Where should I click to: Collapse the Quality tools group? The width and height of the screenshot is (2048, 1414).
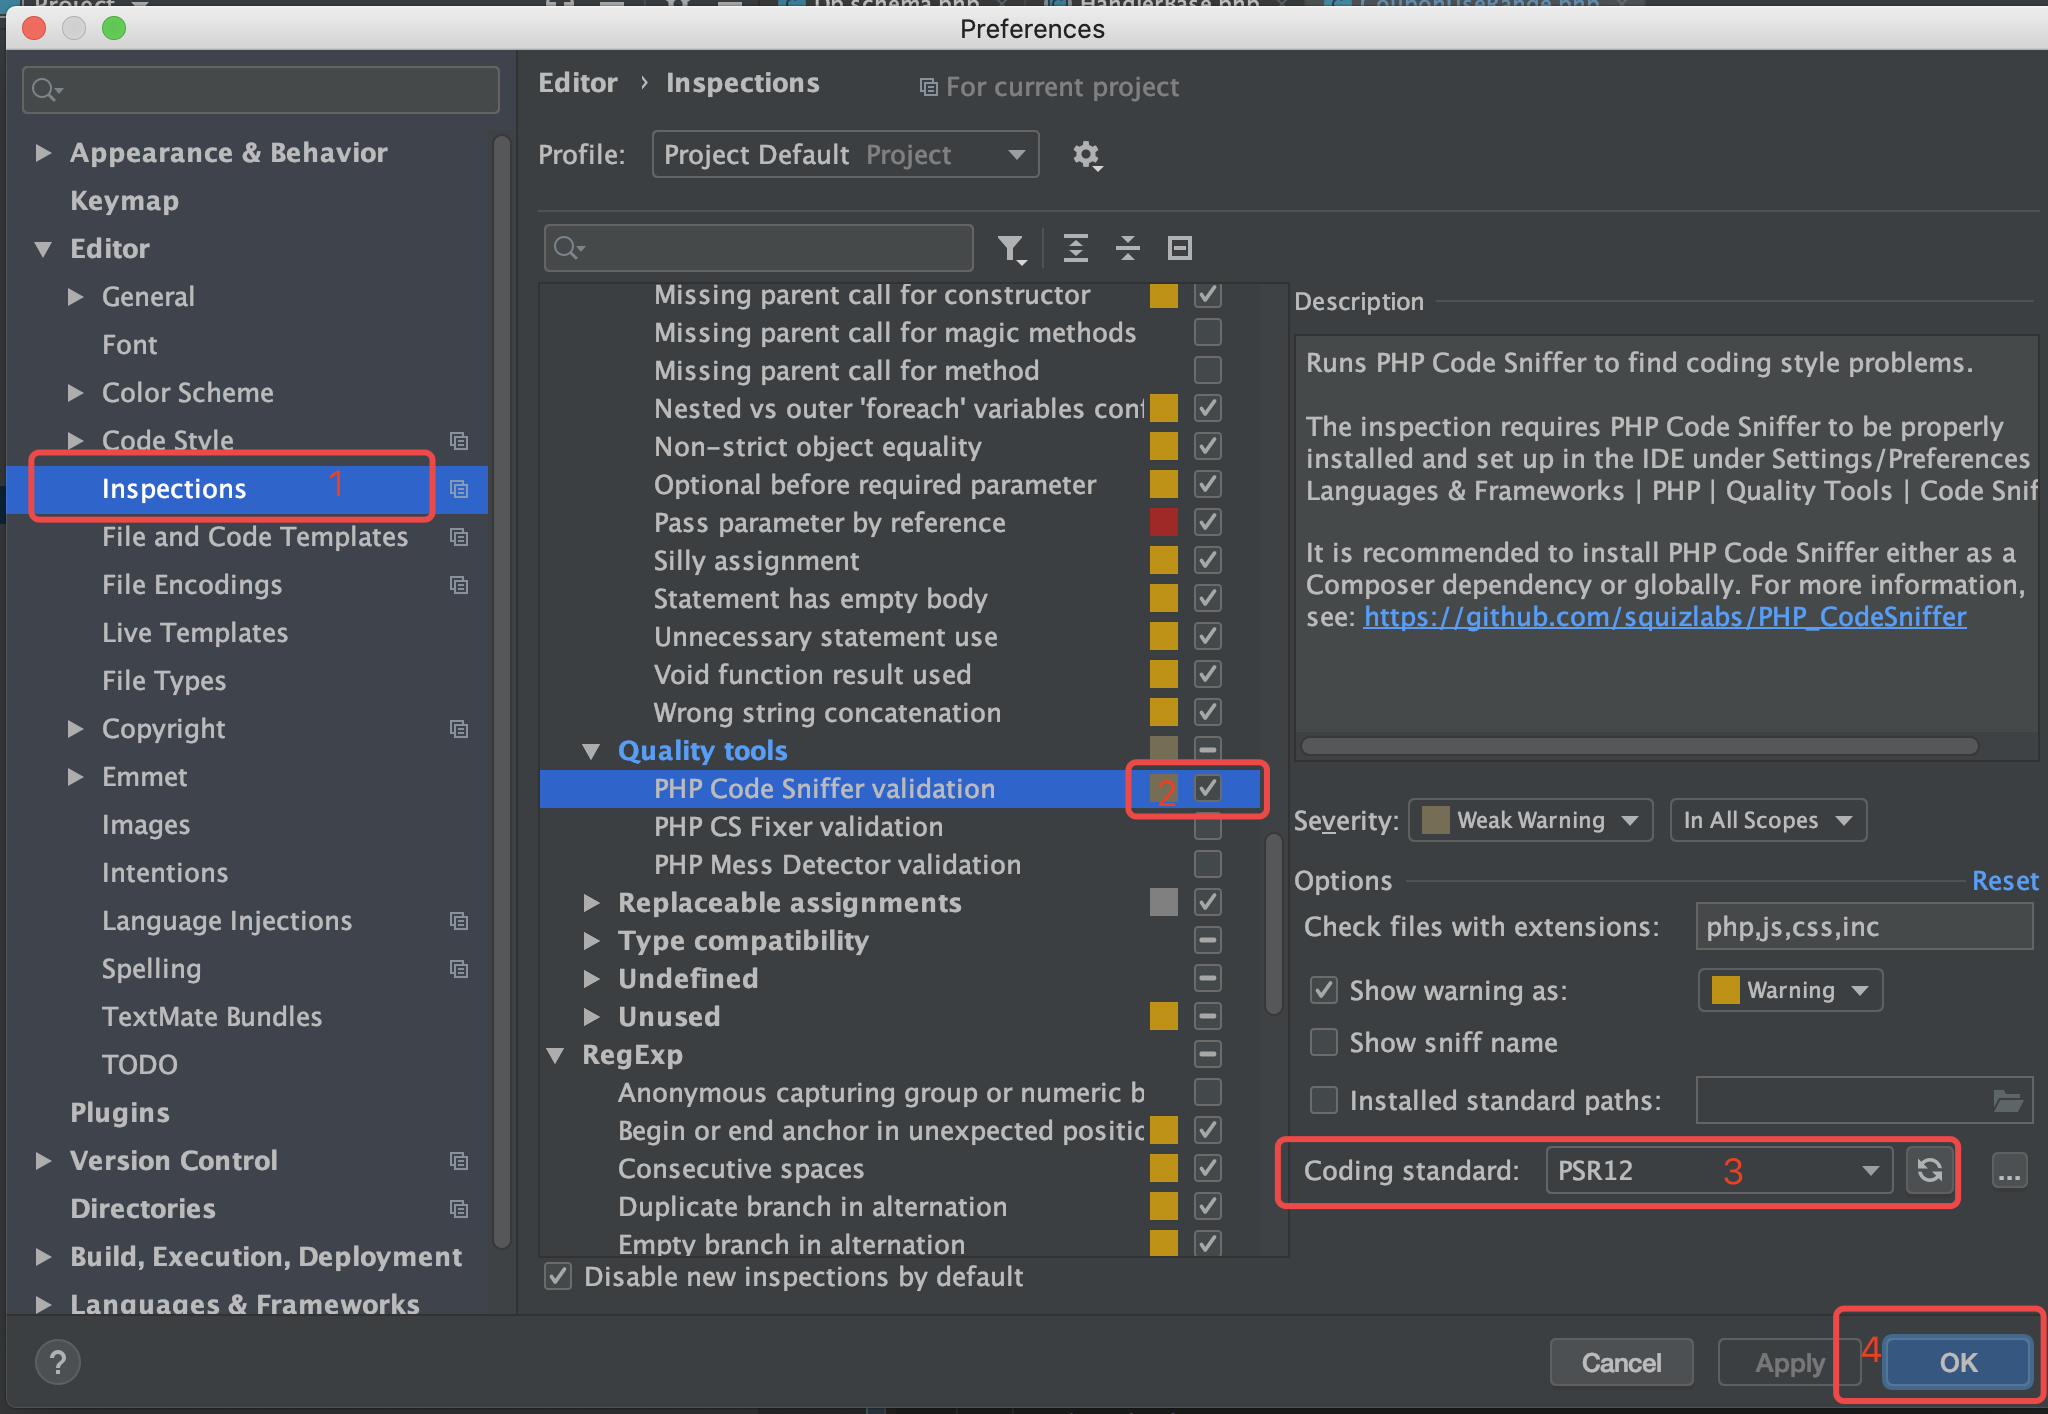[592, 750]
